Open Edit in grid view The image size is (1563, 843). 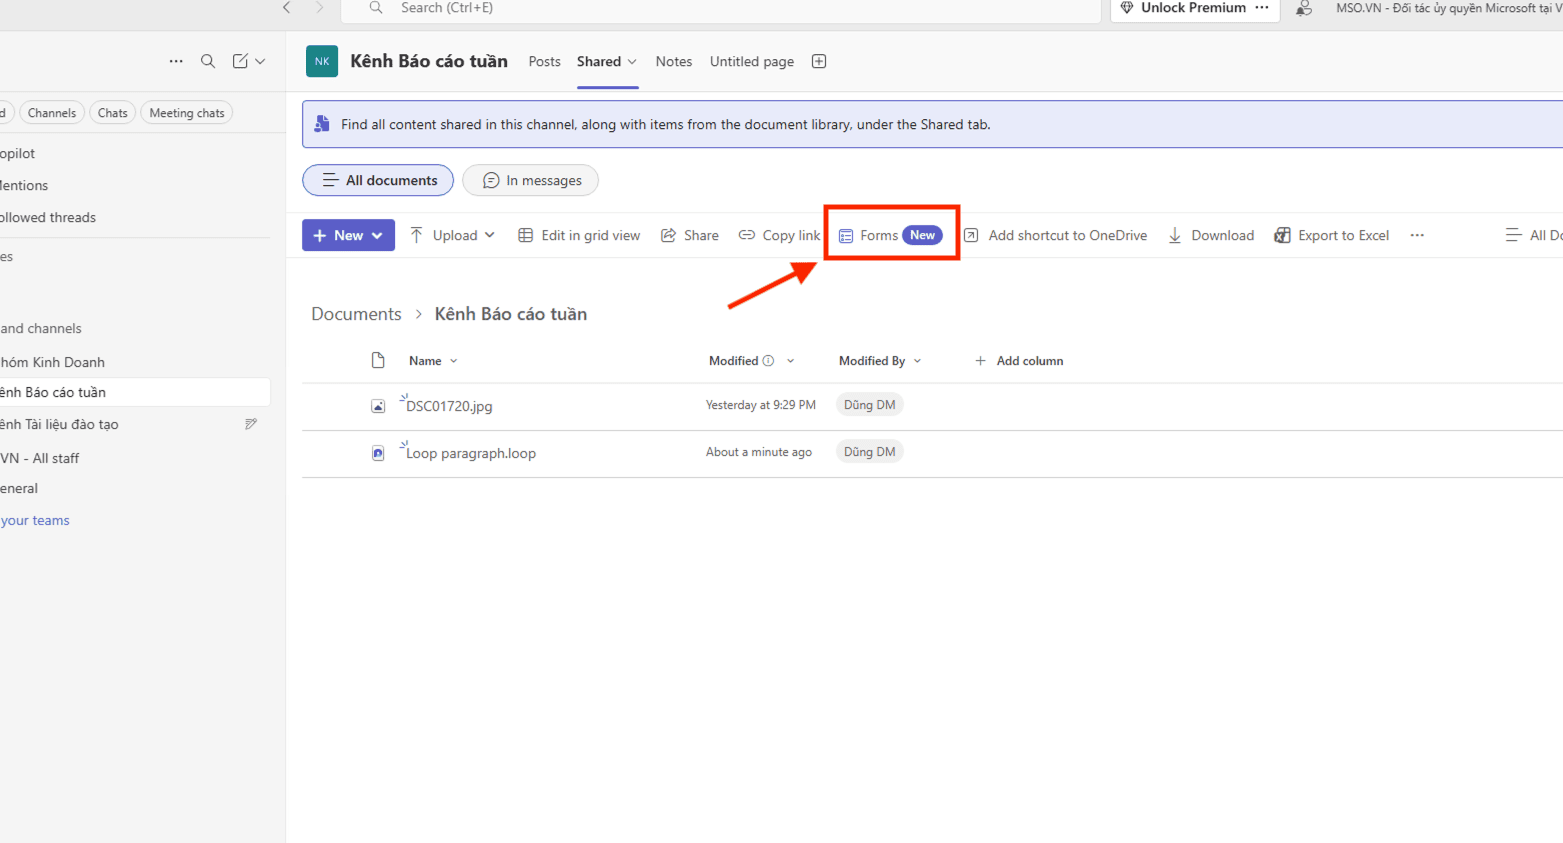(579, 235)
